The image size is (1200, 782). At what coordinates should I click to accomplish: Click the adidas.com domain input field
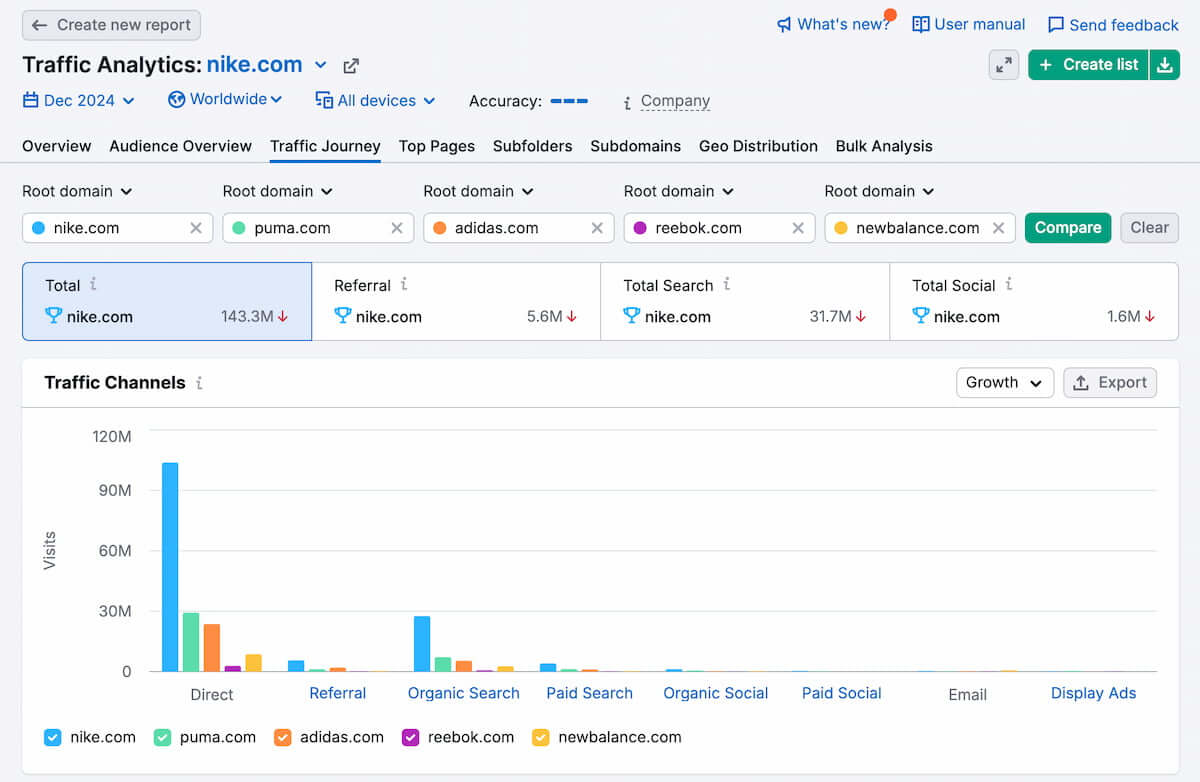coord(519,228)
